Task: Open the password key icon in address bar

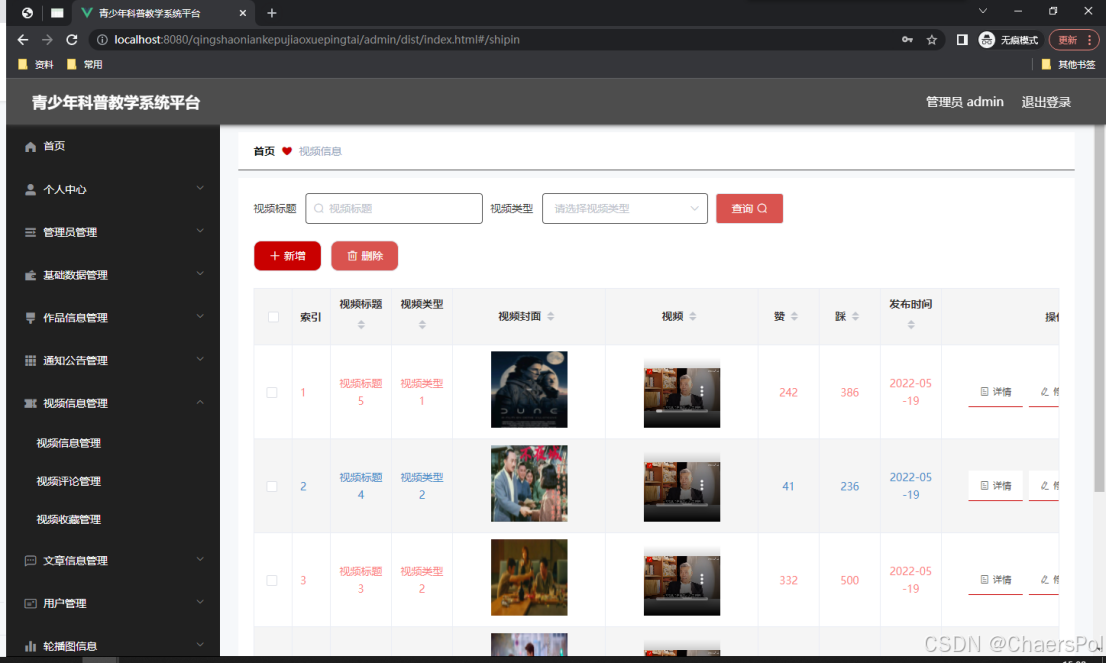Action: (907, 40)
